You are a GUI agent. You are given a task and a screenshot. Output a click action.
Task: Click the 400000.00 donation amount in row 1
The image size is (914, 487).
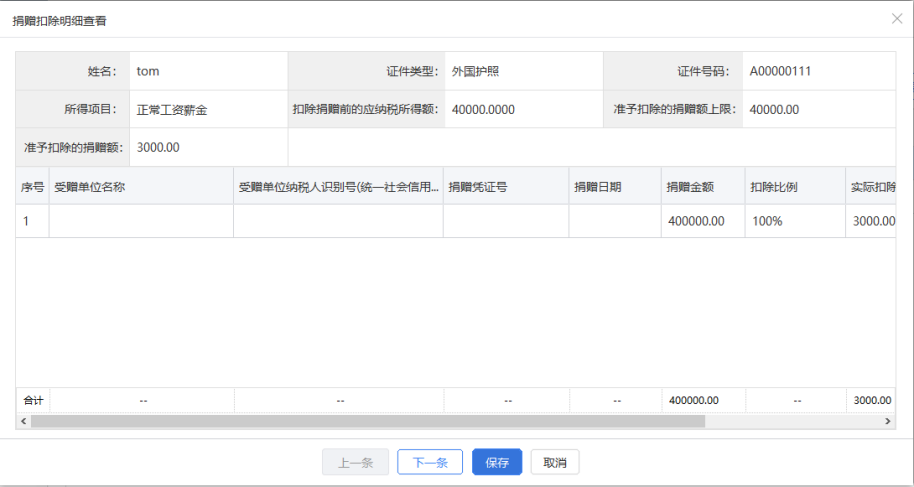coord(696,221)
